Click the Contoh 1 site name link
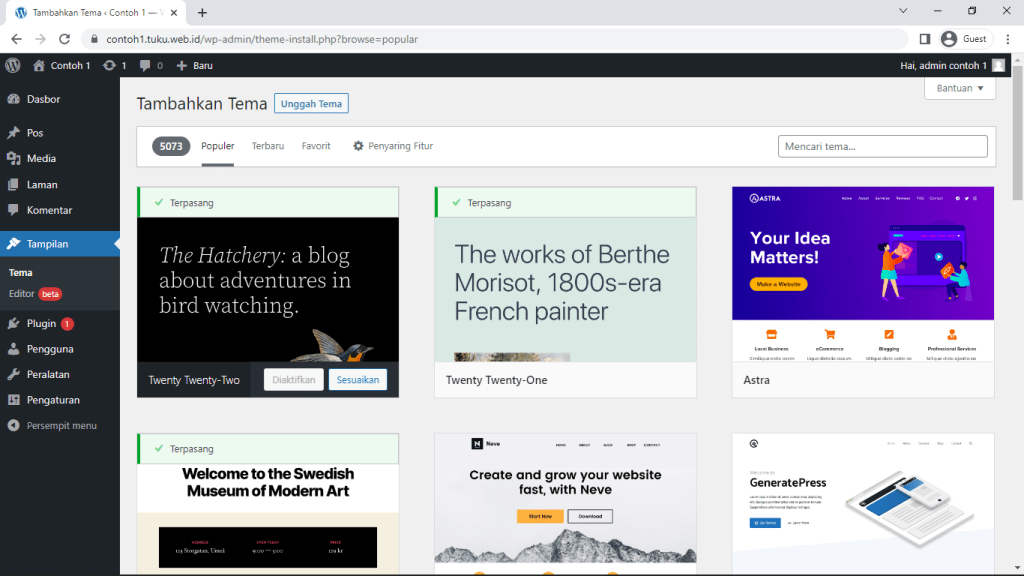 (x=71, y=65)
